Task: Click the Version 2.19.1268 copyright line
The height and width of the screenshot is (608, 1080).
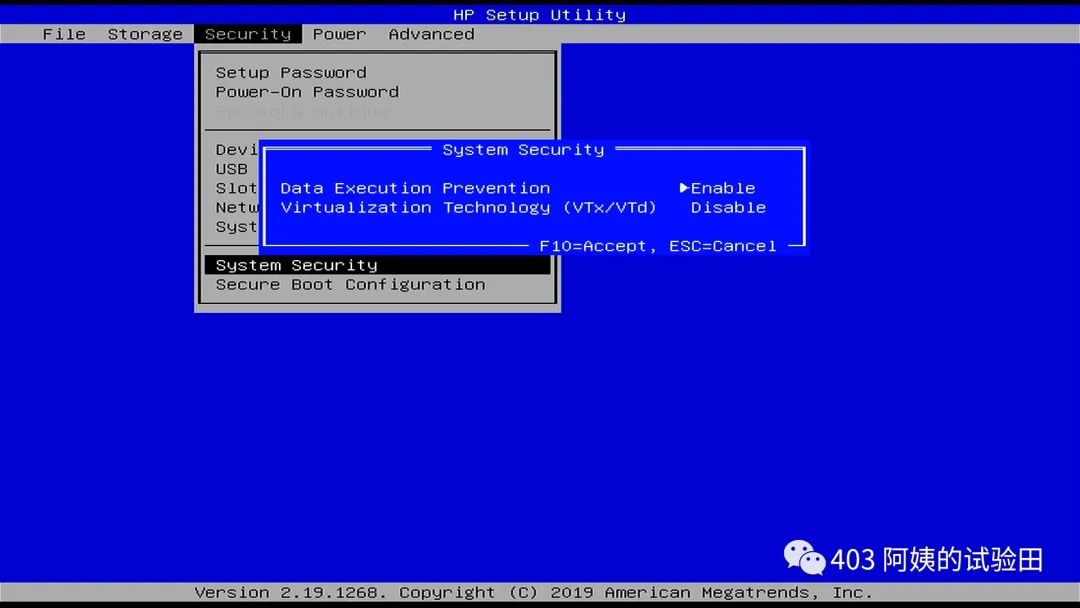Action: point(533,592)
